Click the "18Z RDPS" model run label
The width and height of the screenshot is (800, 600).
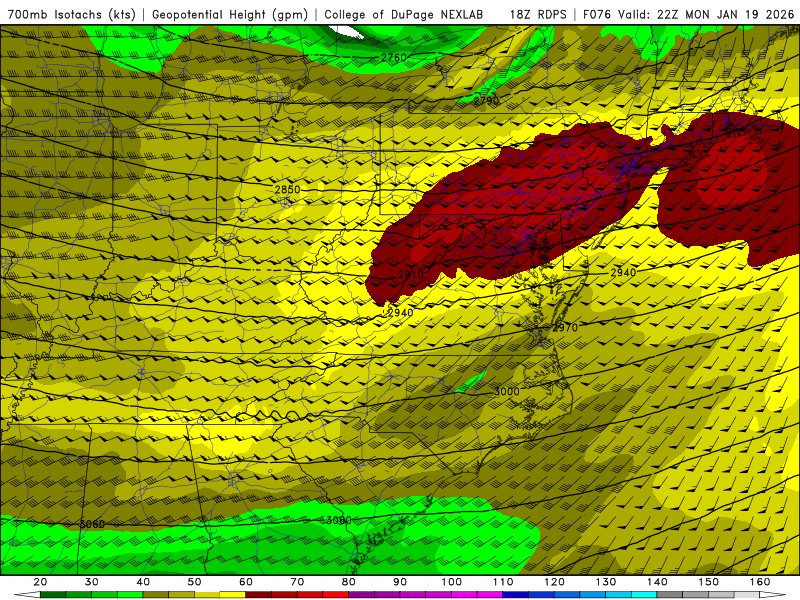538,14
